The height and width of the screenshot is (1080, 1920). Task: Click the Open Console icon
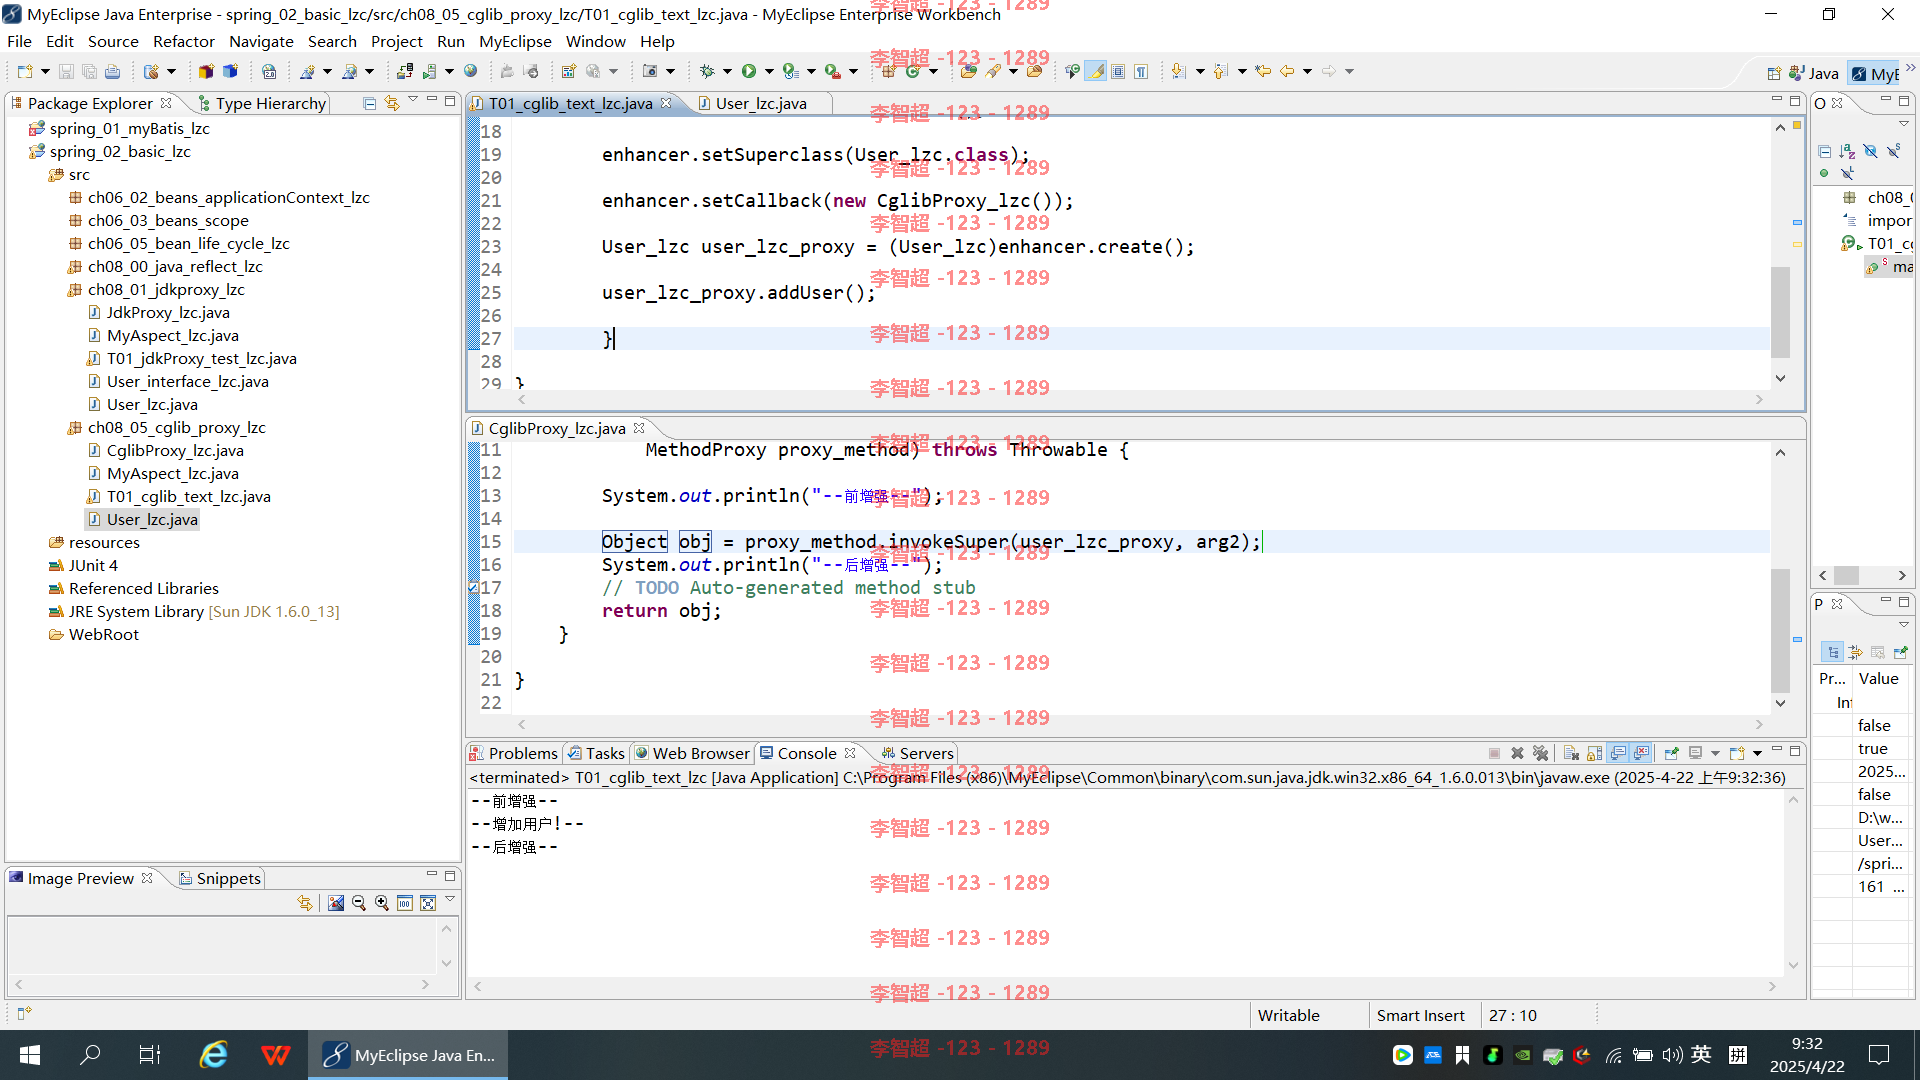[1736, 753]
